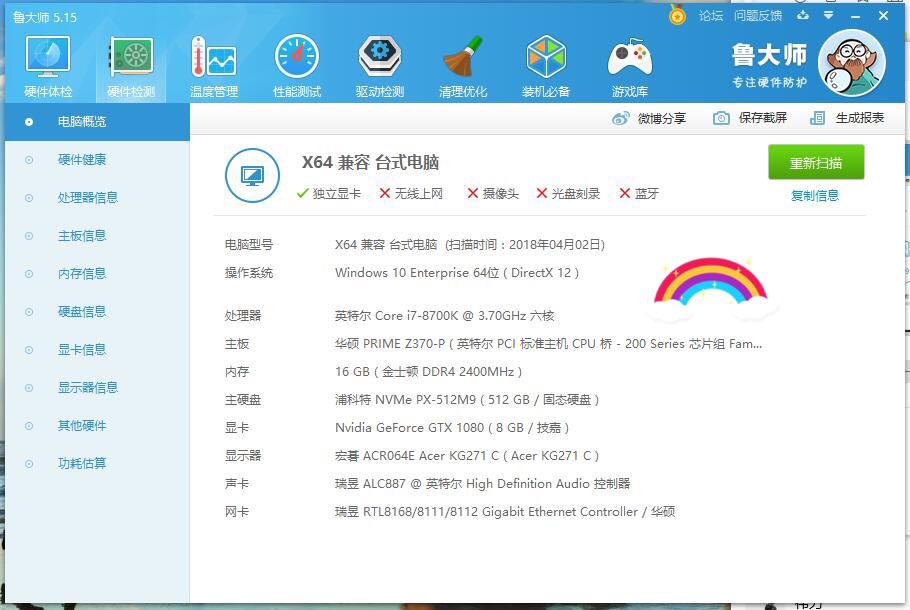Launch 性能测试 performance test gauge icon
Screen dimensions: 910x610
click(x=297, y=56)
